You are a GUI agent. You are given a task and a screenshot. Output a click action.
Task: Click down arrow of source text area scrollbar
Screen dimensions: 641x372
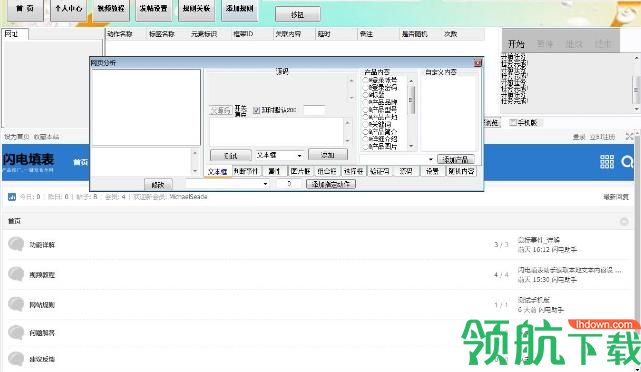(351, 98)
